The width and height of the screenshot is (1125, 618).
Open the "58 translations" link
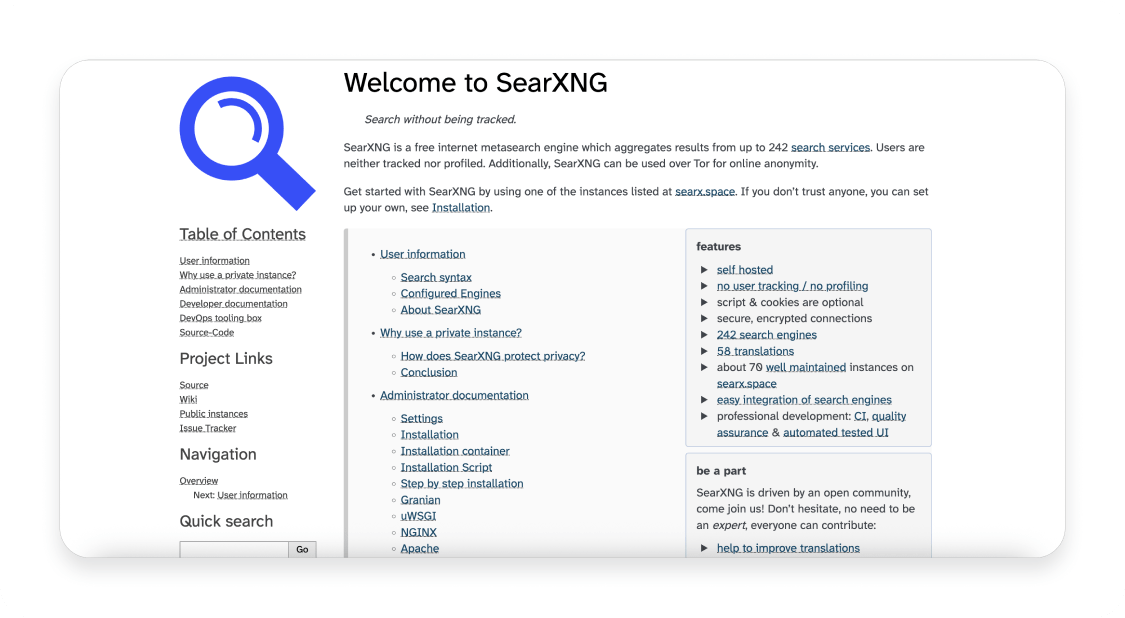756,351
